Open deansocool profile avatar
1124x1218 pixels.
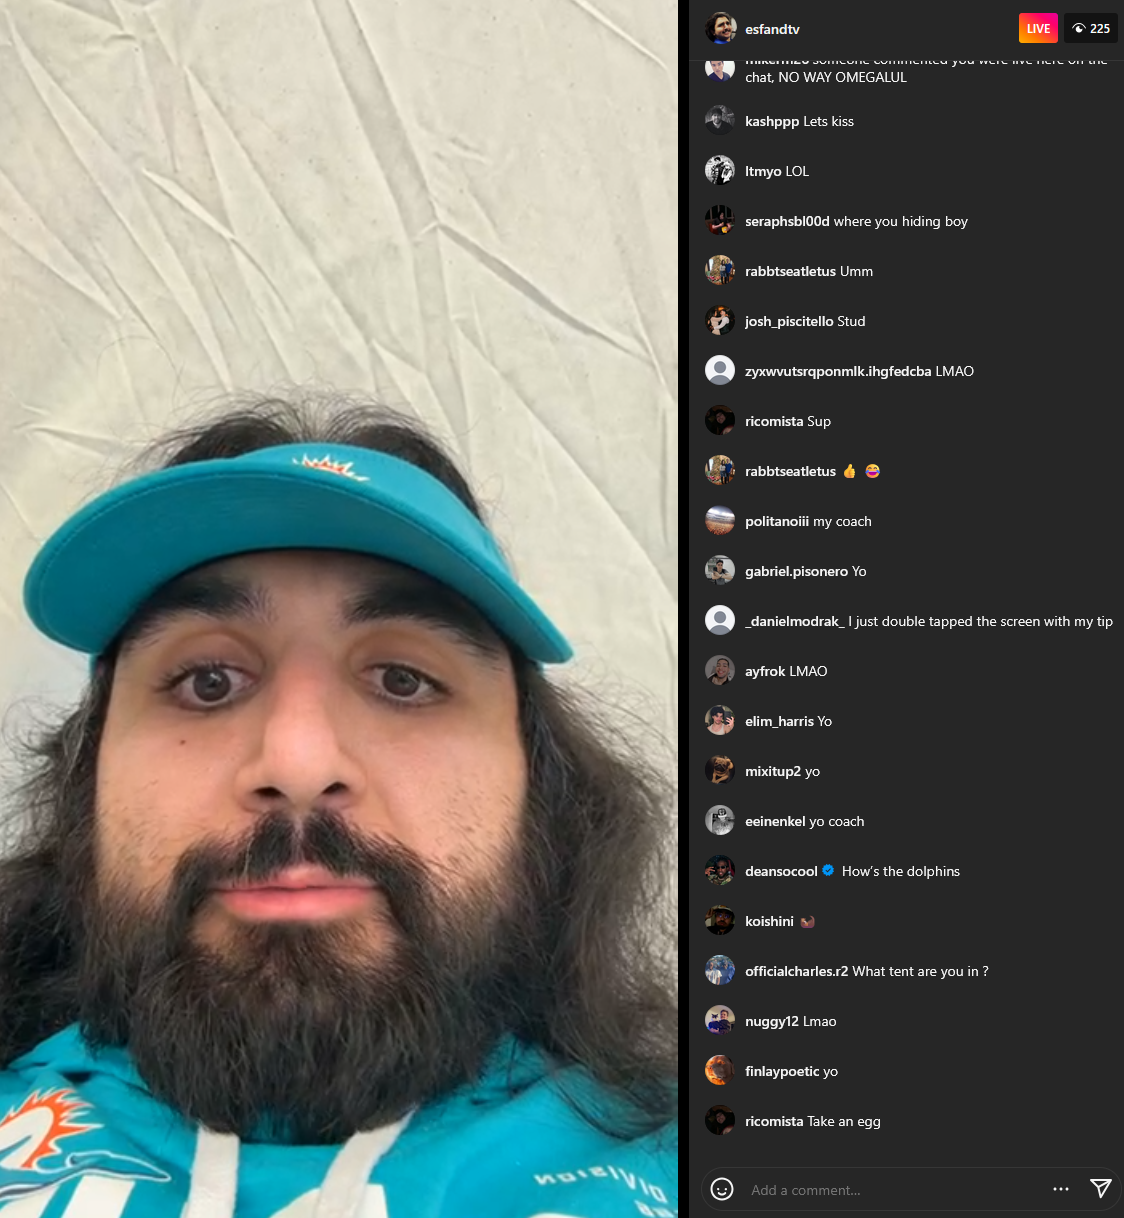[720, 870]
